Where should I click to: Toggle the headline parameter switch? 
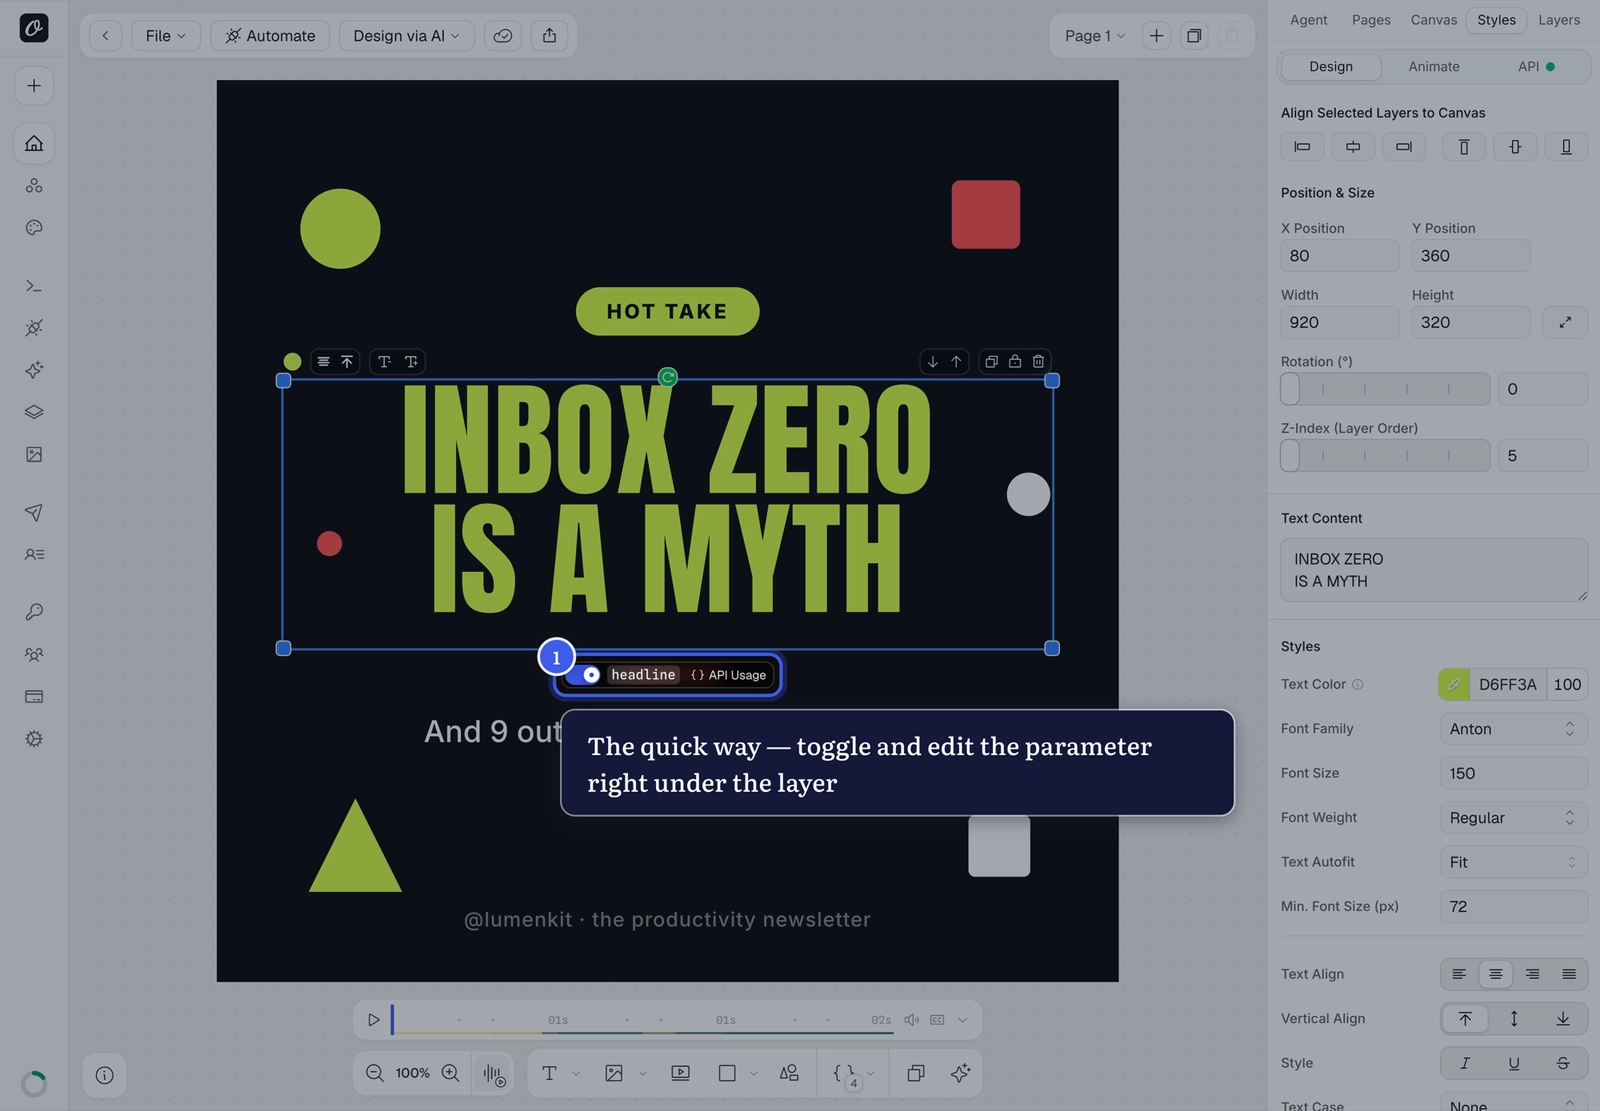click(583, 675)
